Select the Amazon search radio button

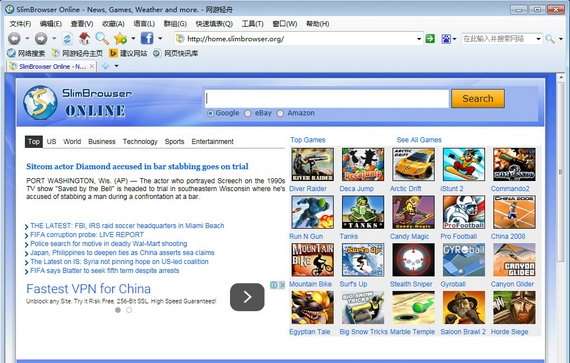tap(280, 113)
